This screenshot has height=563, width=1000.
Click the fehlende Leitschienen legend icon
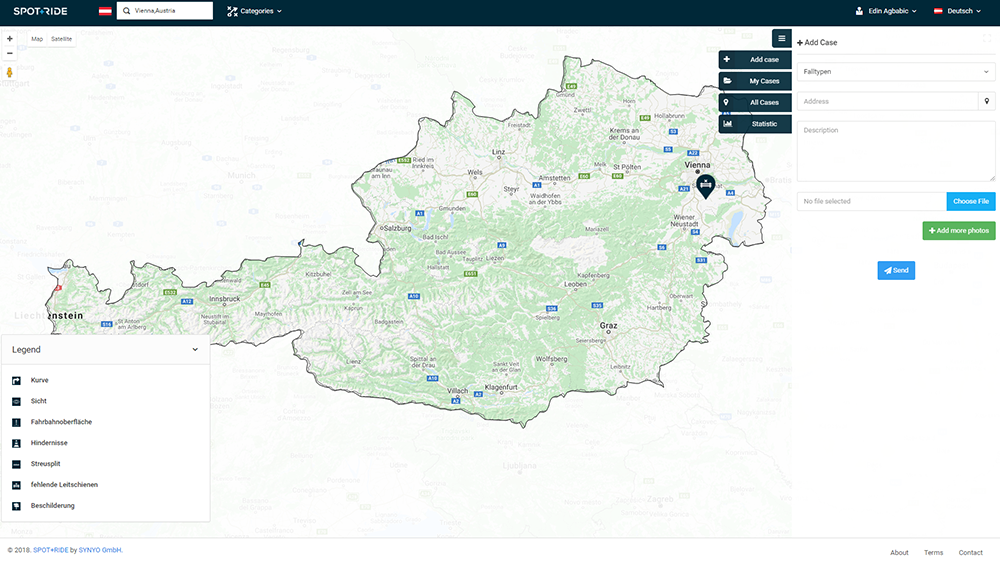[16, 485]
